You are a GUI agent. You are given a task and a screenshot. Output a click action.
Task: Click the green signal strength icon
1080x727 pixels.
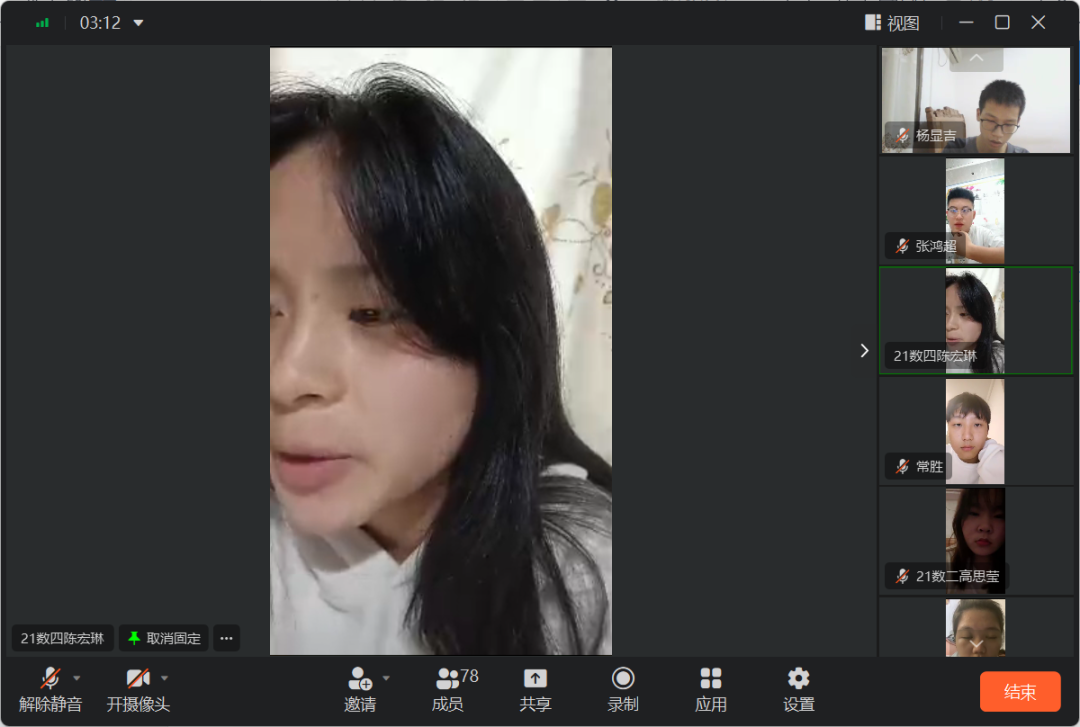42,23
